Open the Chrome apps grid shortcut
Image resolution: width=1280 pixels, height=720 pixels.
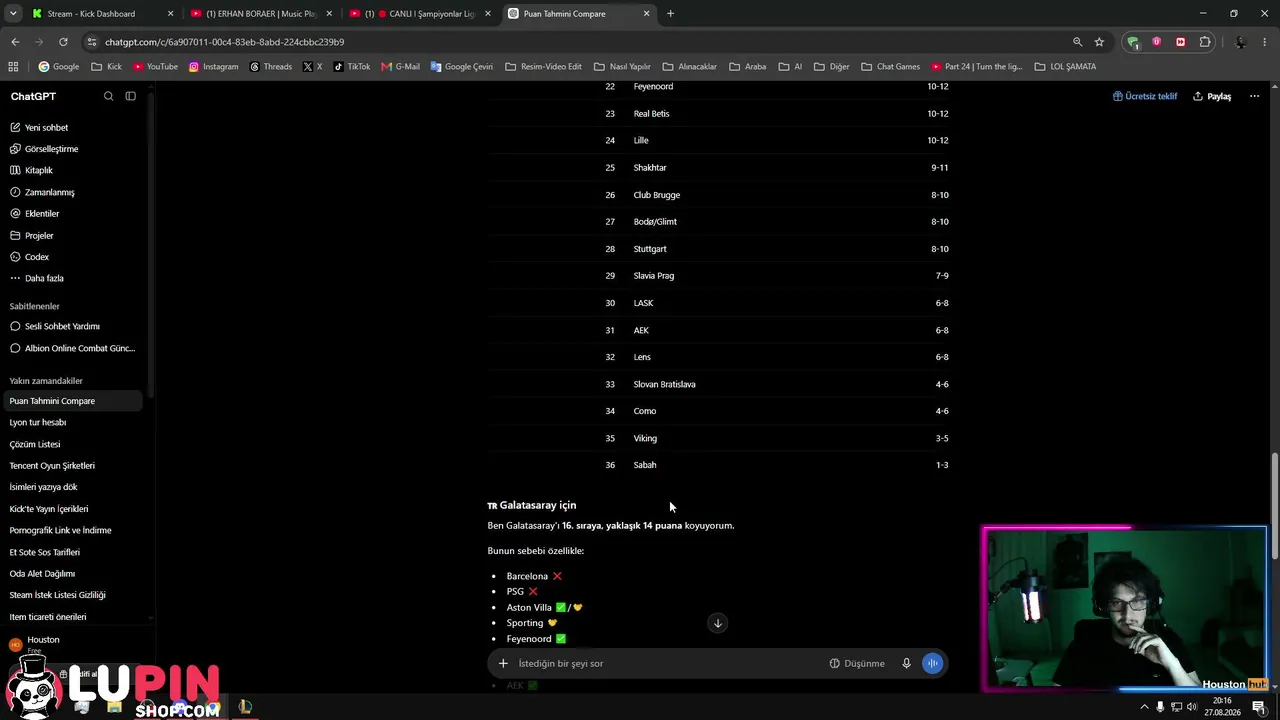click(13, 67)
